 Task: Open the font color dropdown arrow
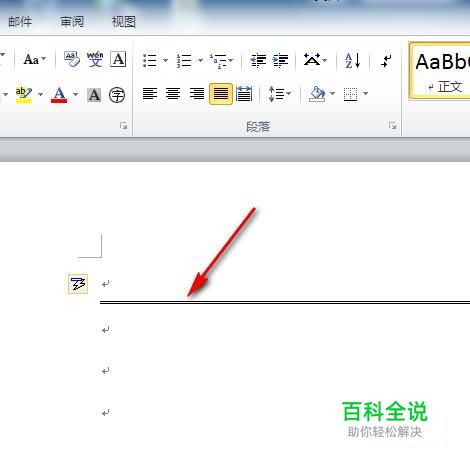click(76, 95)
